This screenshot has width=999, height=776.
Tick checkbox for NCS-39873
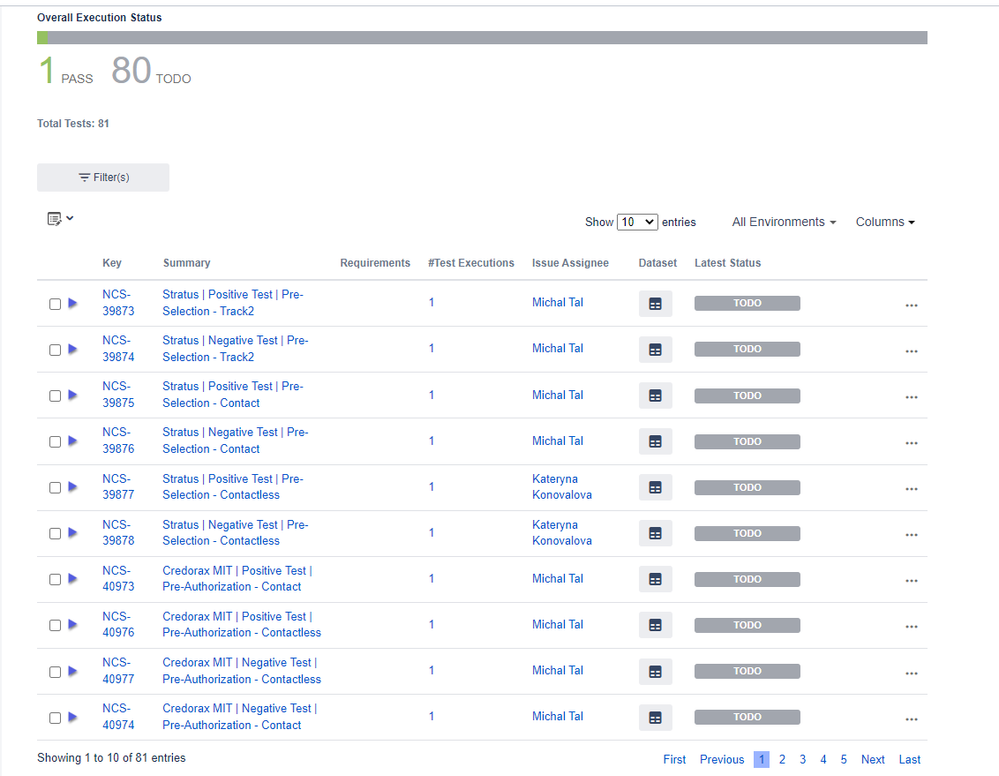[55, 304]
